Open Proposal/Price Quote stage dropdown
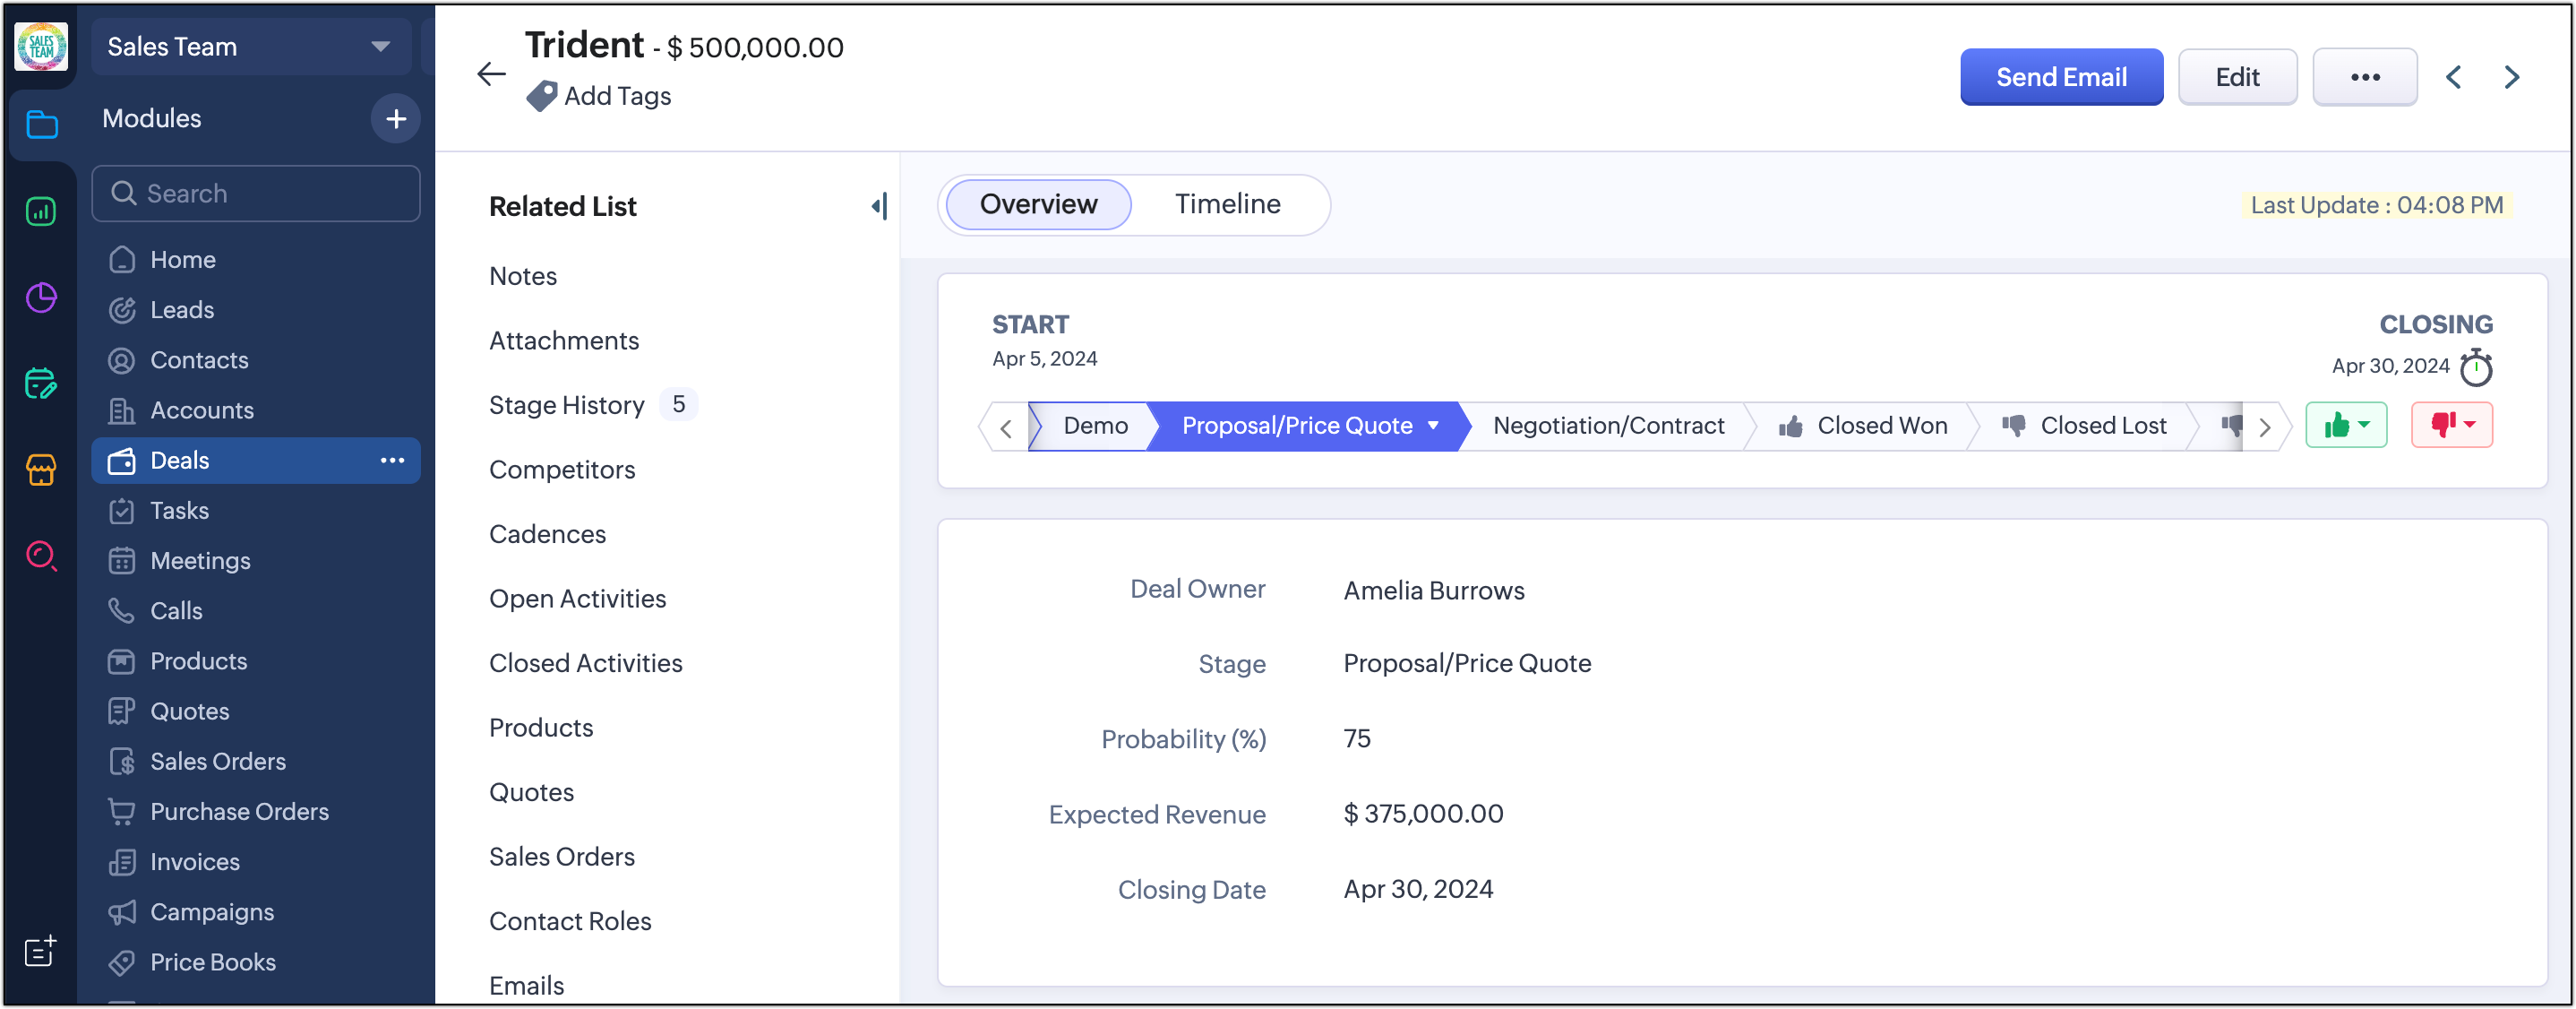Image resolution: width=2576 pixels, height=1009 pixels. [x=1433, y=426]
